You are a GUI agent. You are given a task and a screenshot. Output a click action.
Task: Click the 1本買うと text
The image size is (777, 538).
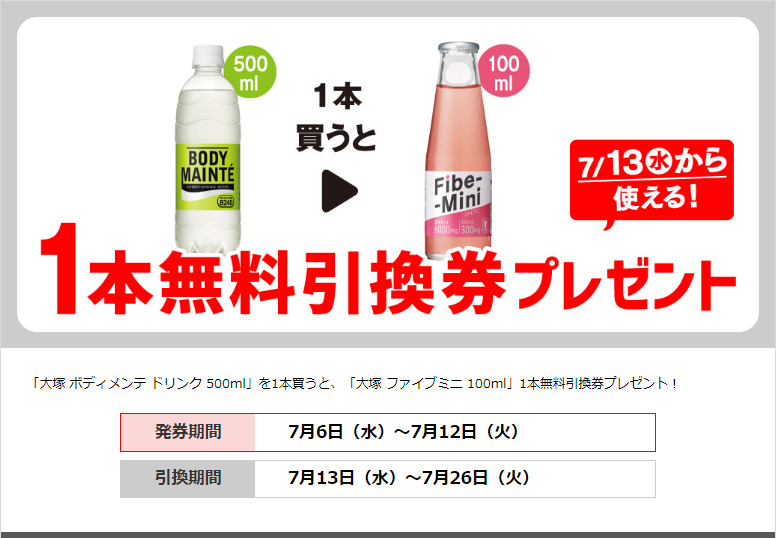[x=336, y=117]
